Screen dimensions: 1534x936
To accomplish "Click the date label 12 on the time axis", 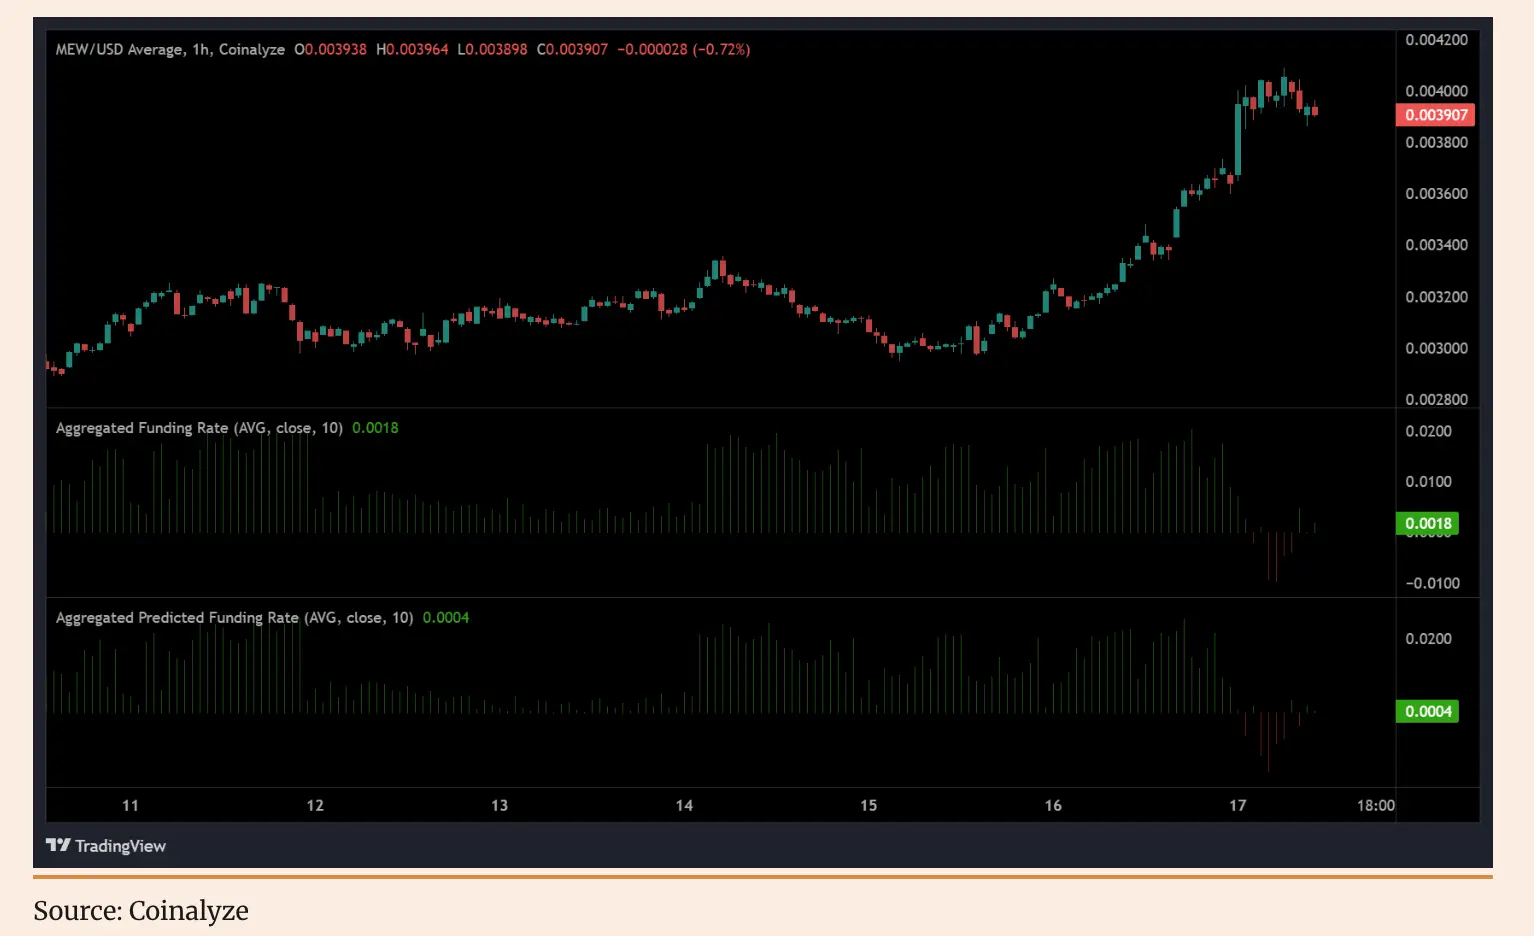I will pyautogui.click(x=315, y=805).
